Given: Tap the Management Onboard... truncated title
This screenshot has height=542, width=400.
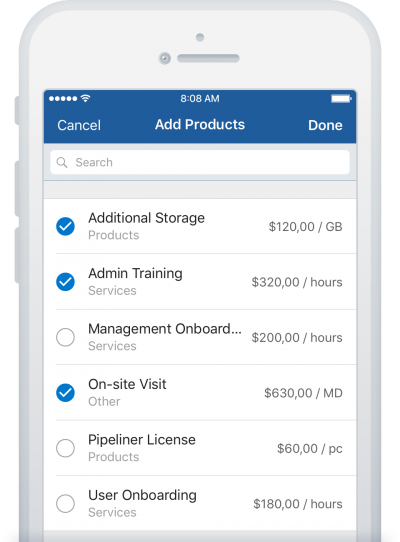Looking at the screenshot, I should pyautogui.click(x=165, y=329).
